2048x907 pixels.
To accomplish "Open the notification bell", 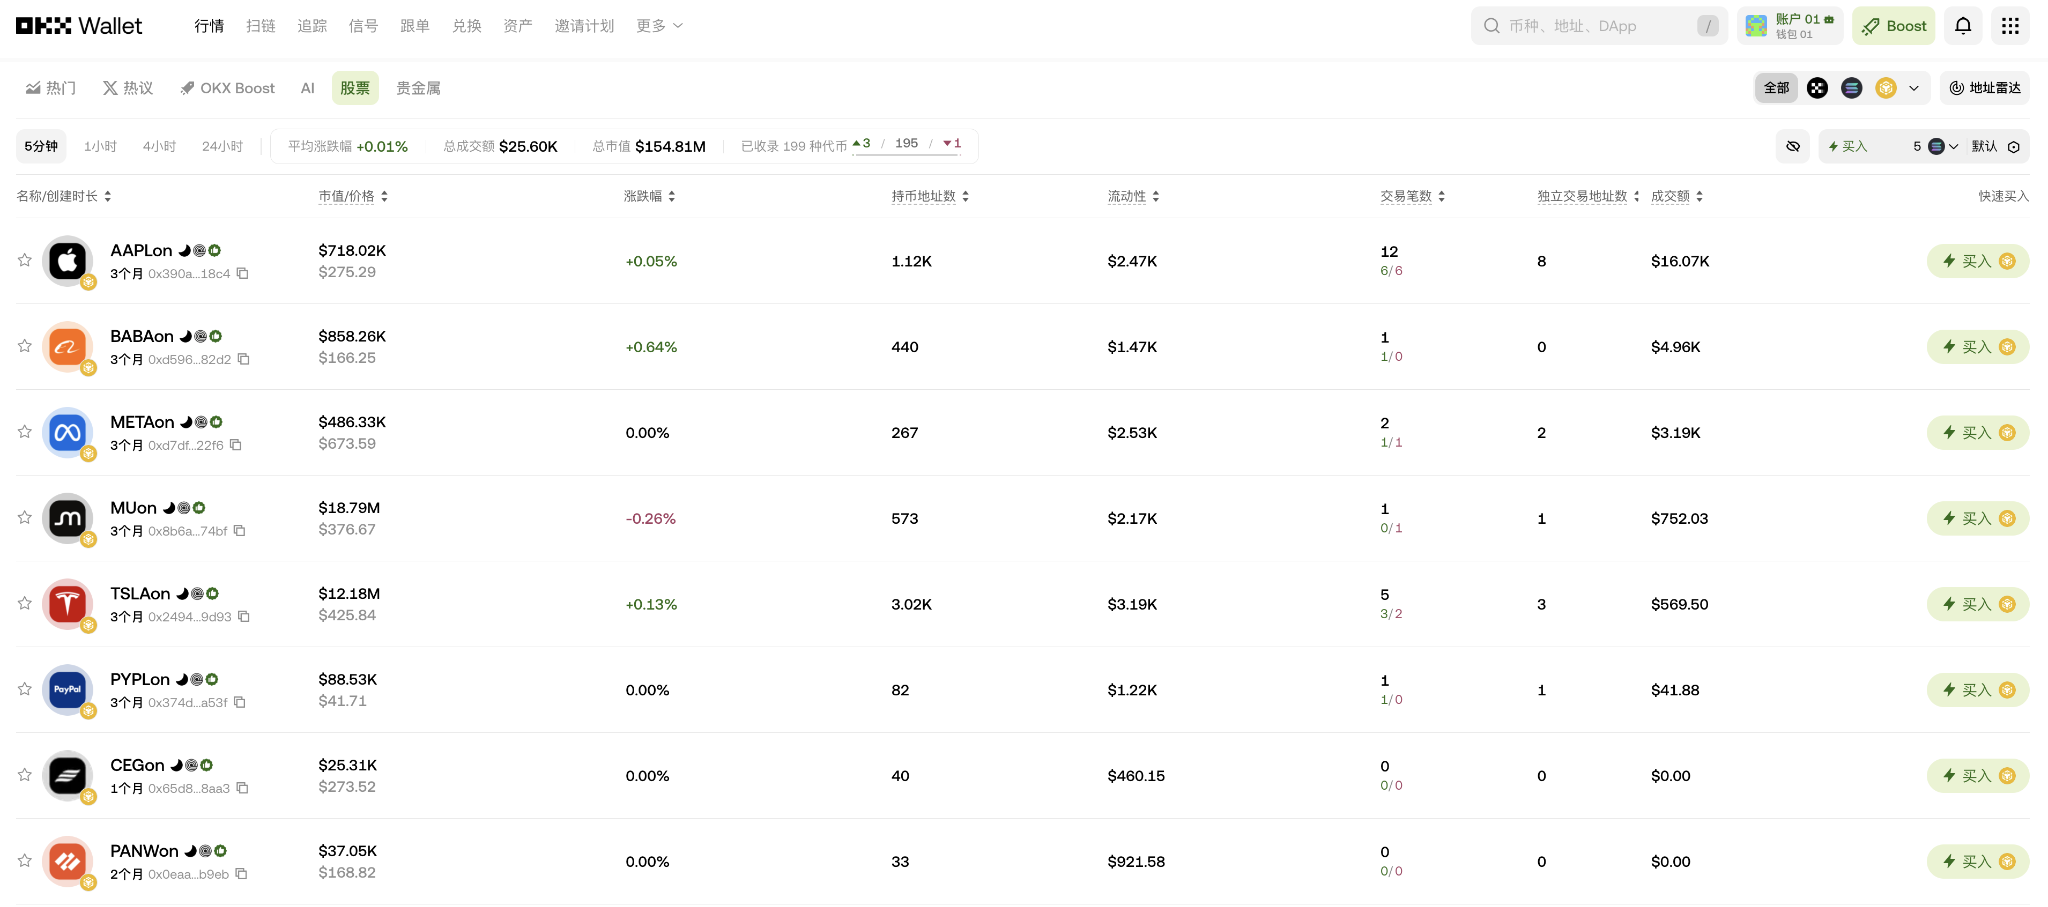I will point(1962,25).
